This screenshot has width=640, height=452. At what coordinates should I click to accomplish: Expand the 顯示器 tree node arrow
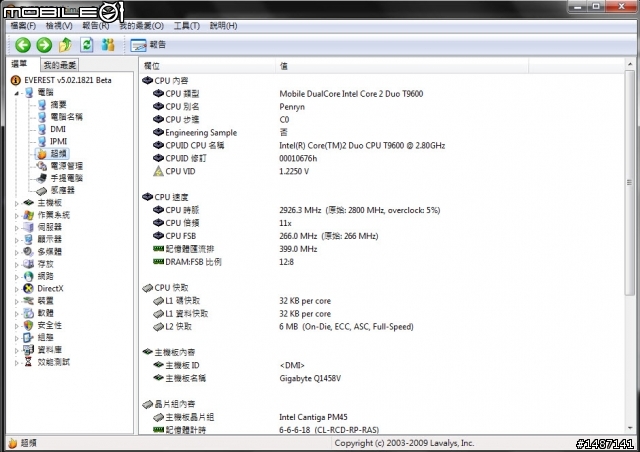17,240
